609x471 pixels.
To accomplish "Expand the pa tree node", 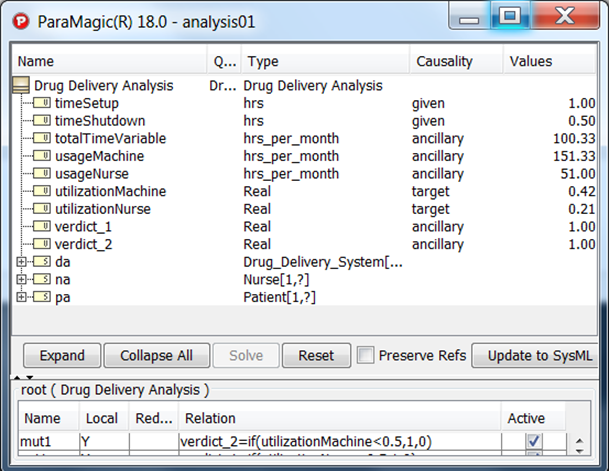I will pyautogui.click(x=21, y=297).
